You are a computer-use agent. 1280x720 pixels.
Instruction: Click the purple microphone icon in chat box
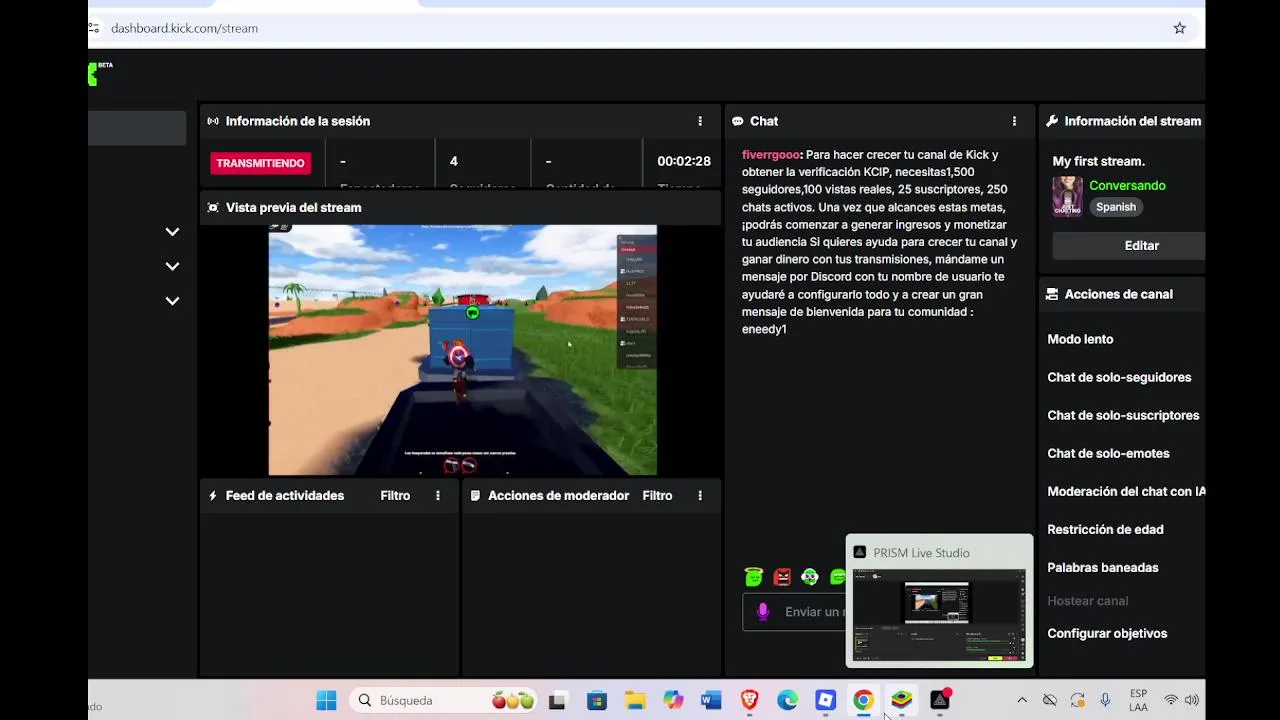(x=763, y=612)
